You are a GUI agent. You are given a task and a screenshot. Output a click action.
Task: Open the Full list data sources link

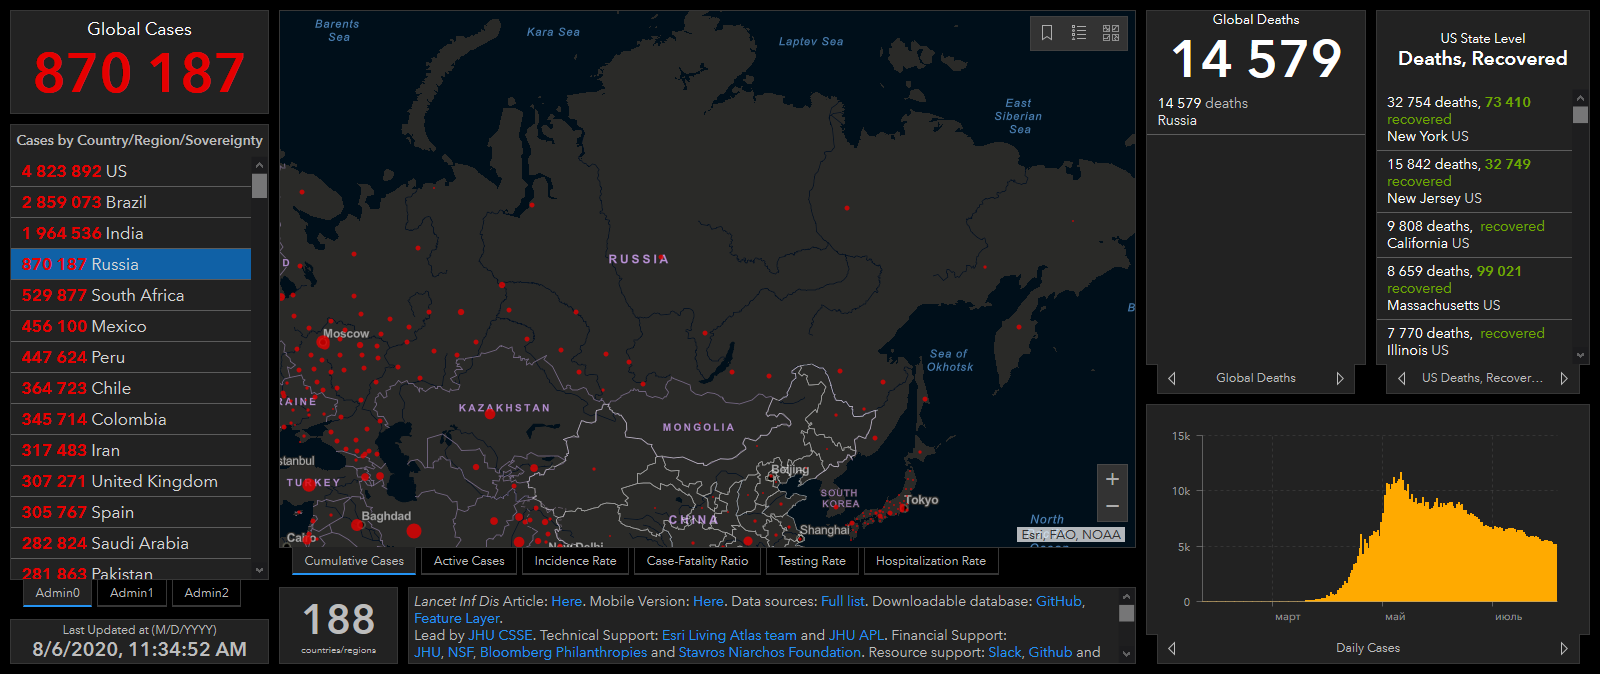843,601
